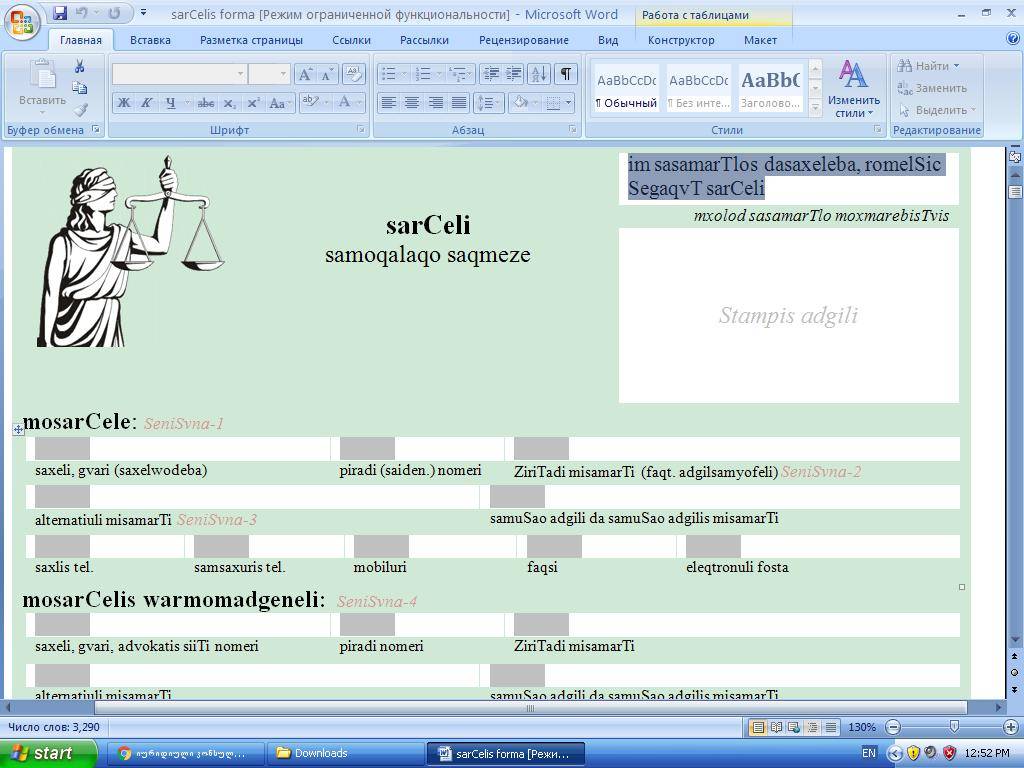Screen dimensions: 1024x768
Task: Apply italic with the К button
Action: click(x=147, y=103)
